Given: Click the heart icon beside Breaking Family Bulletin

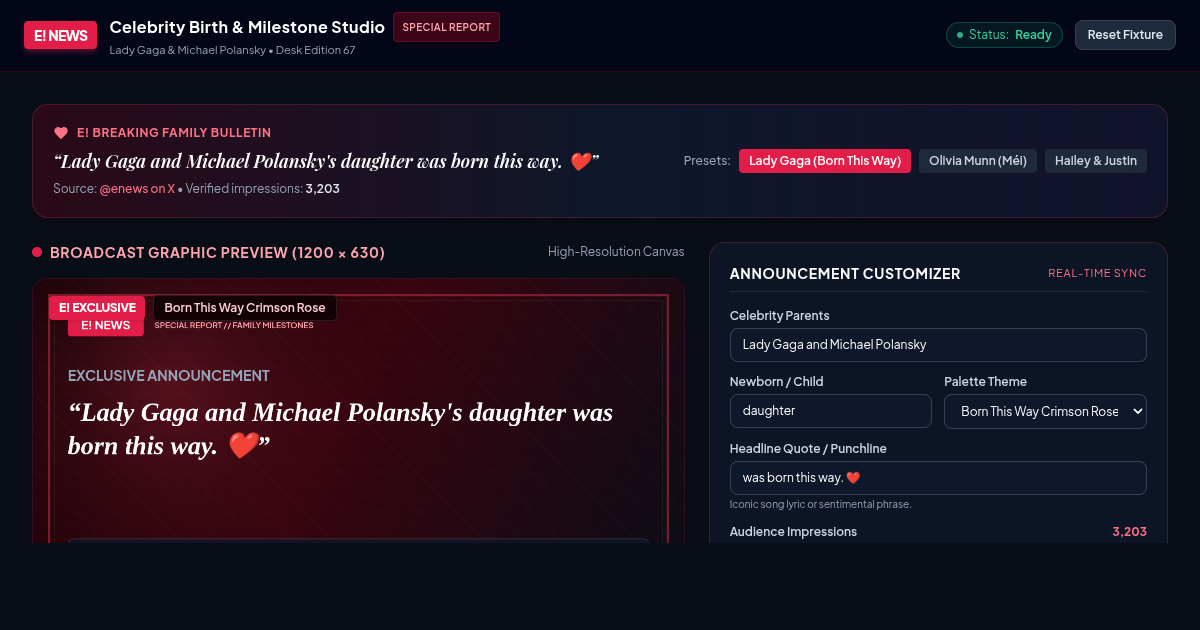Looking at the screenshot, I should (61, 132).
